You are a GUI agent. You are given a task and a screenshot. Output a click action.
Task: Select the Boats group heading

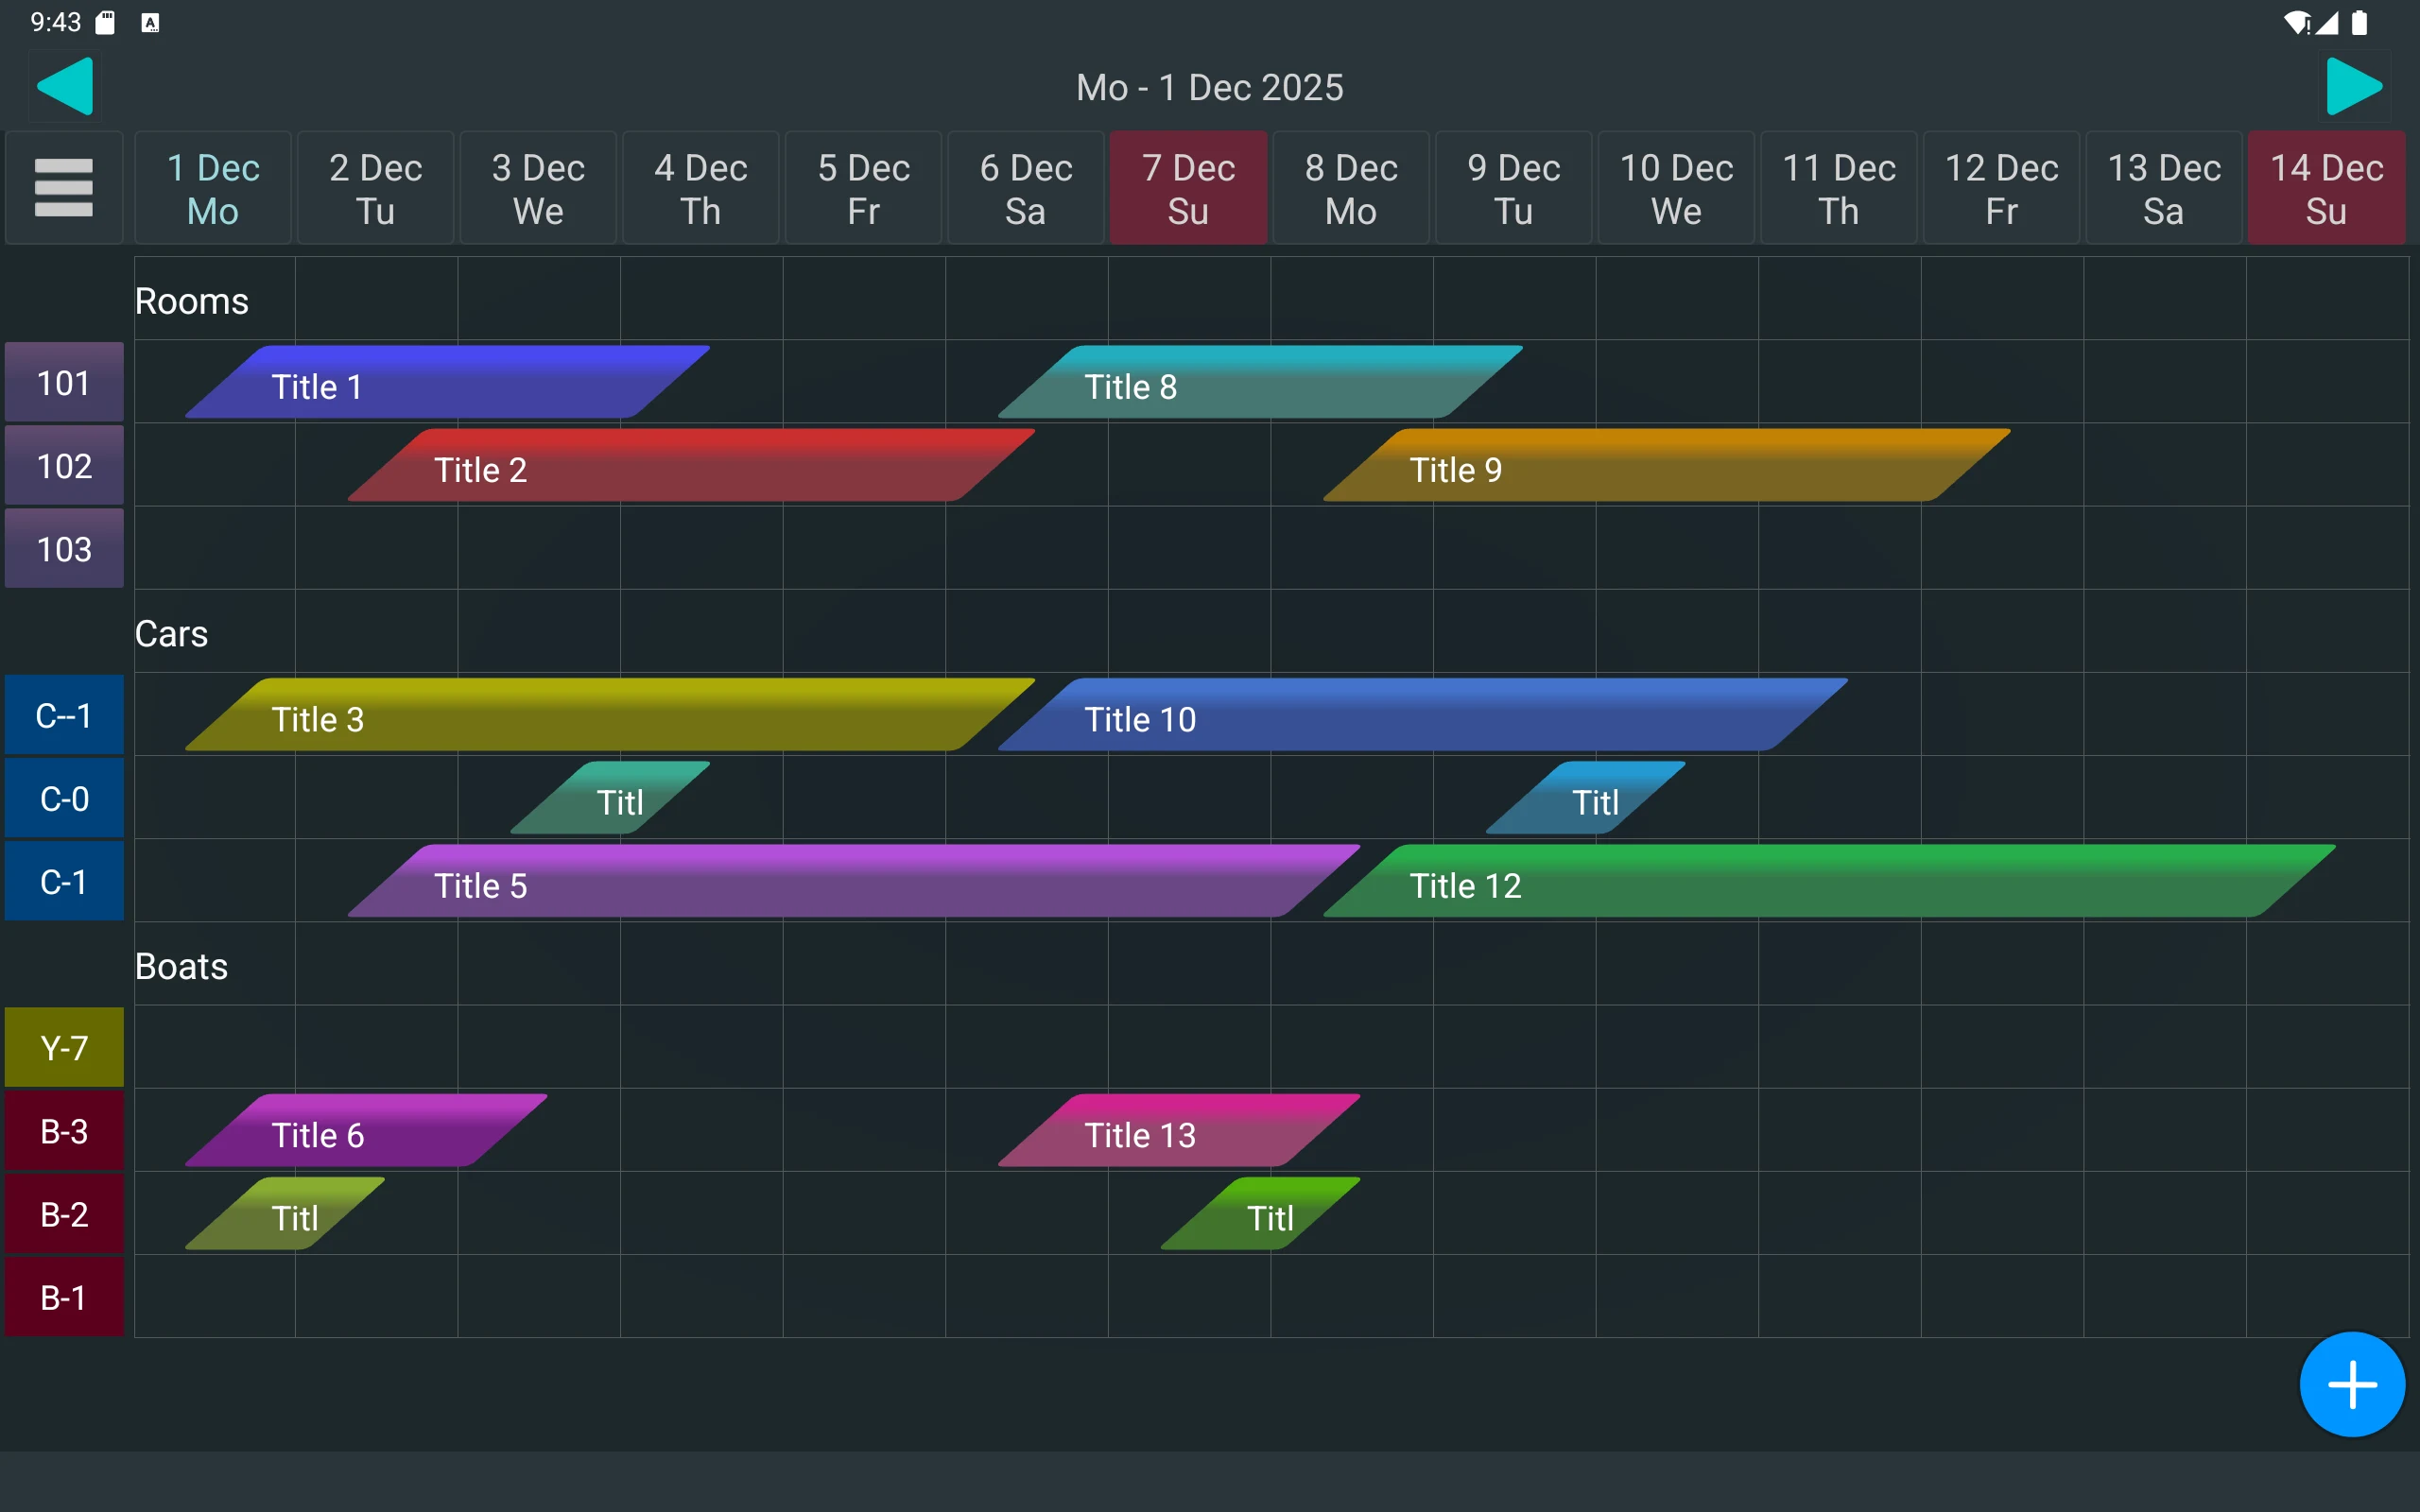tap(181, 966)
